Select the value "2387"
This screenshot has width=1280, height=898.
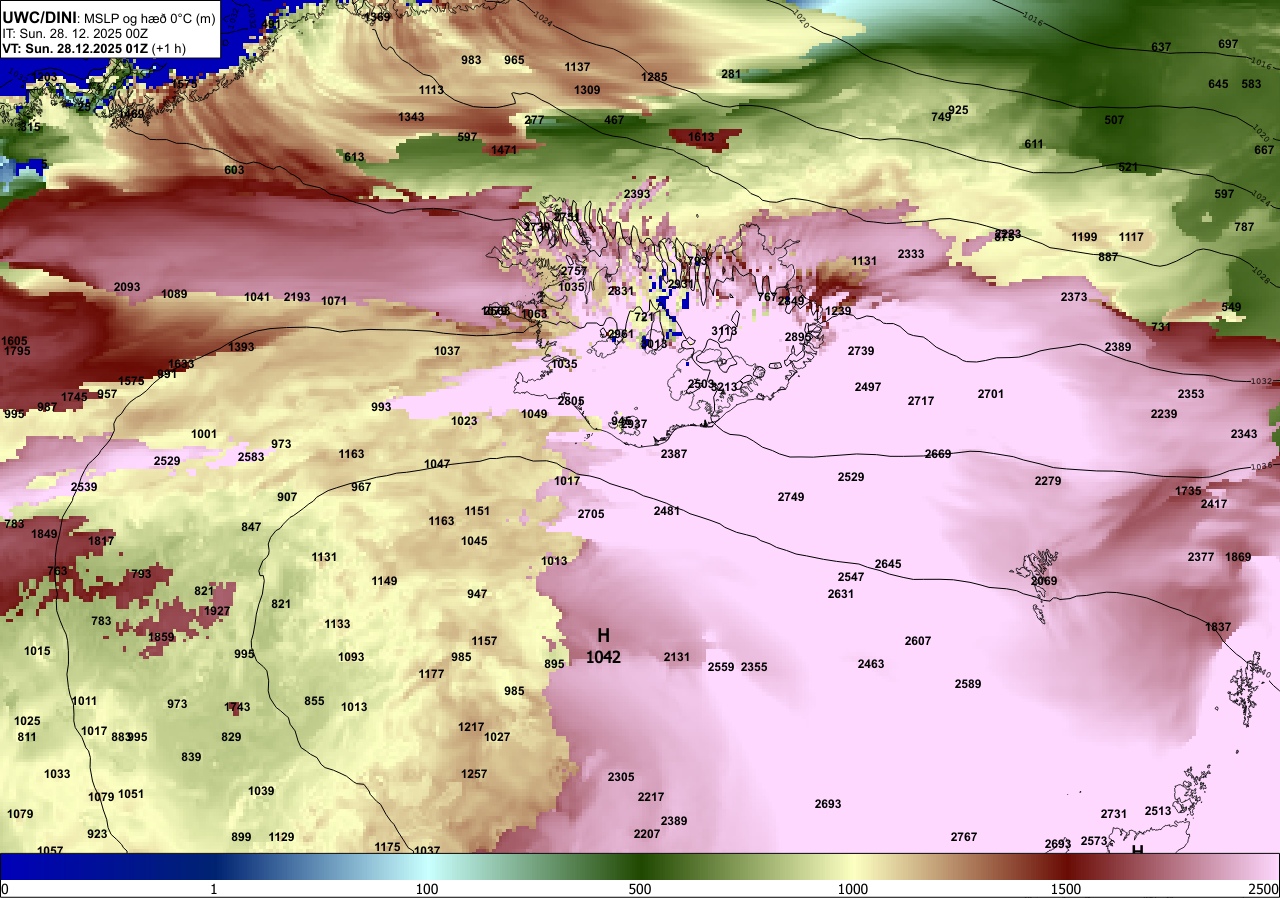[674, 454]
